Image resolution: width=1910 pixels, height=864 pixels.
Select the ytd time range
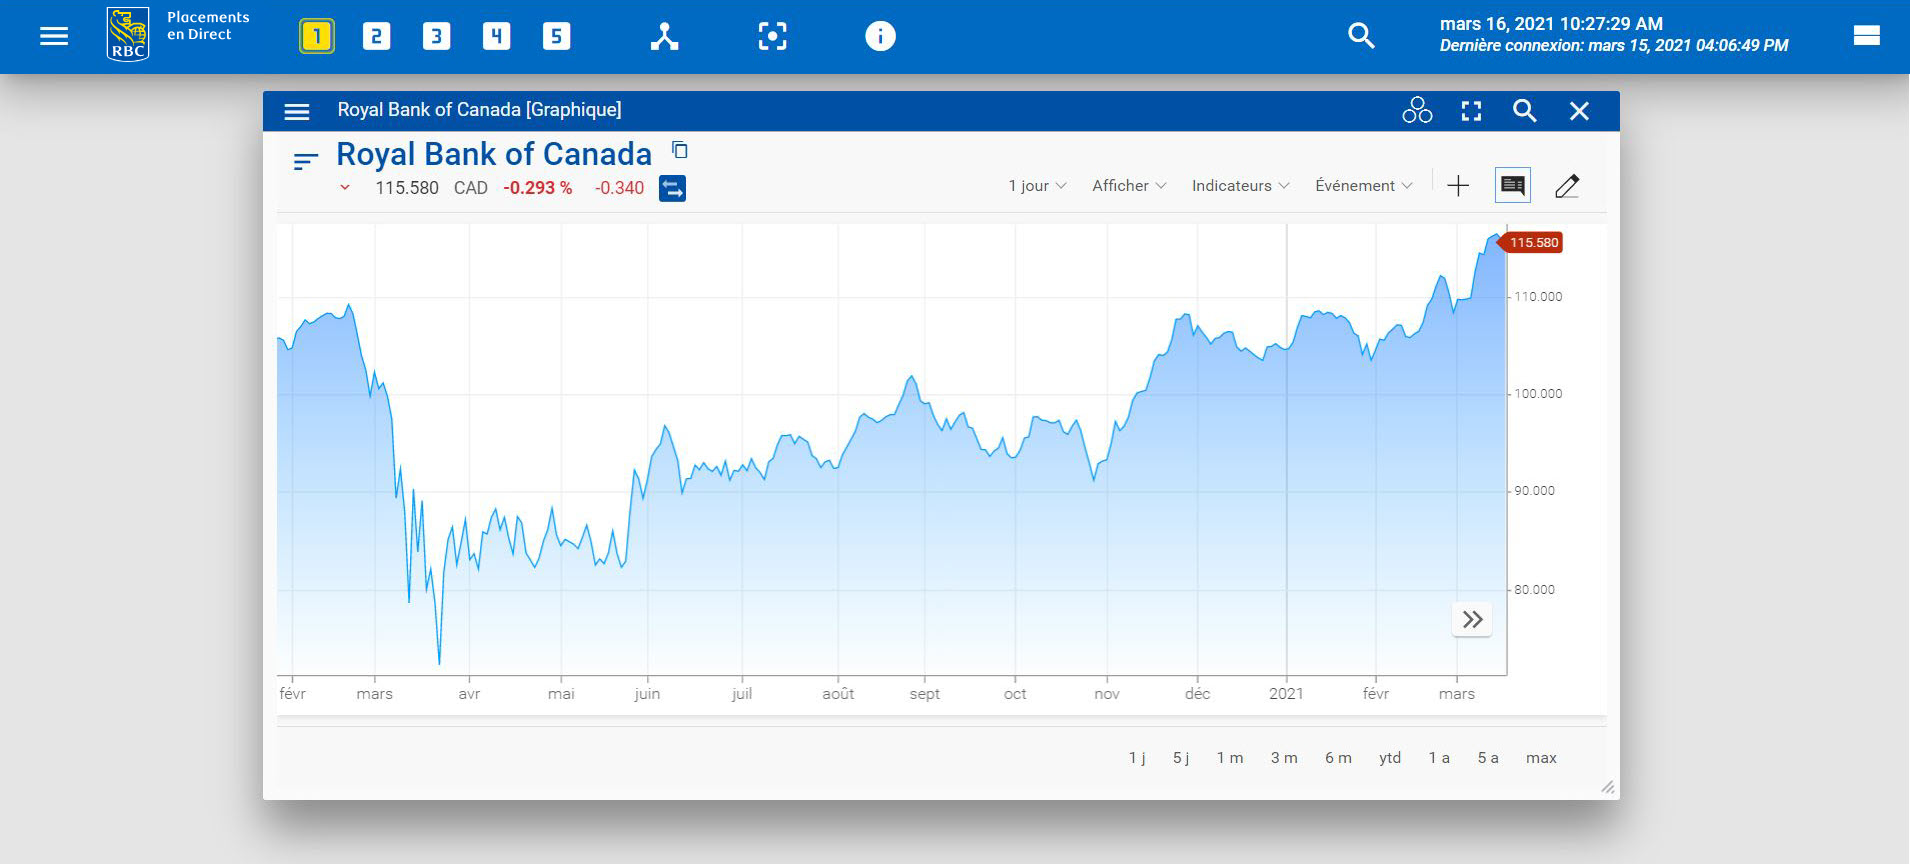click(1390, 758)
